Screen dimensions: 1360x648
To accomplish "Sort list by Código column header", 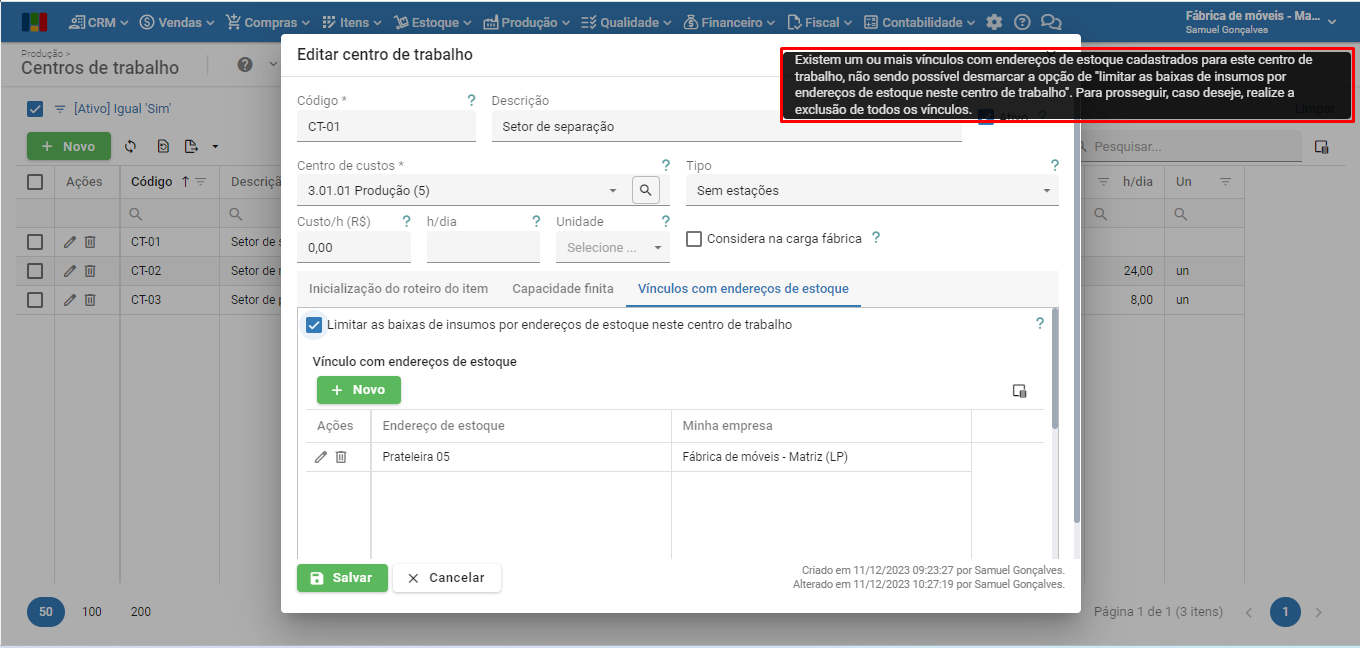I will click(152, 182).
